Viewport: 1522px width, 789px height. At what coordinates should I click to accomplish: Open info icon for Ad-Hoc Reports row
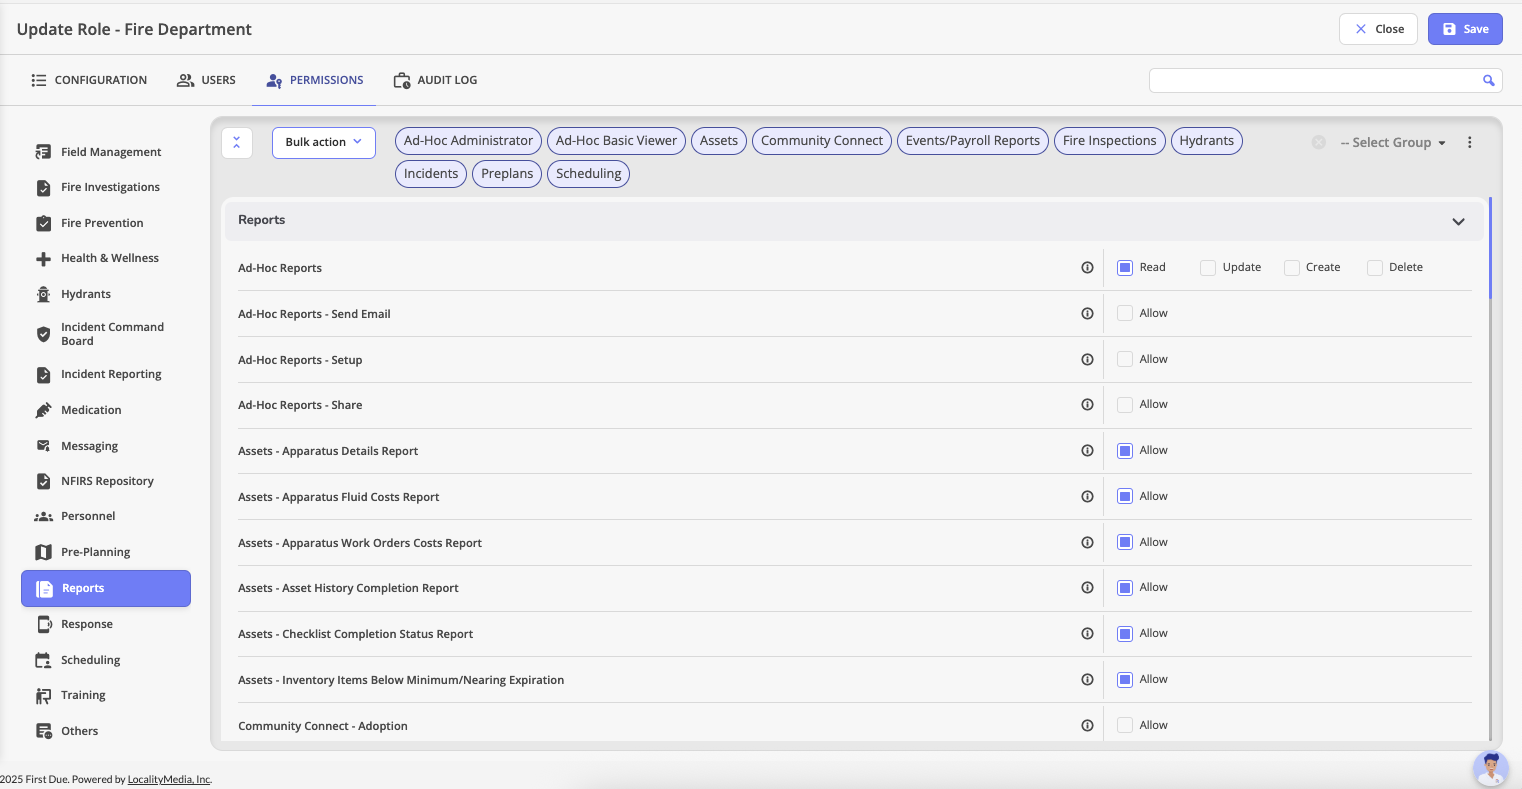coord(1087,267)
